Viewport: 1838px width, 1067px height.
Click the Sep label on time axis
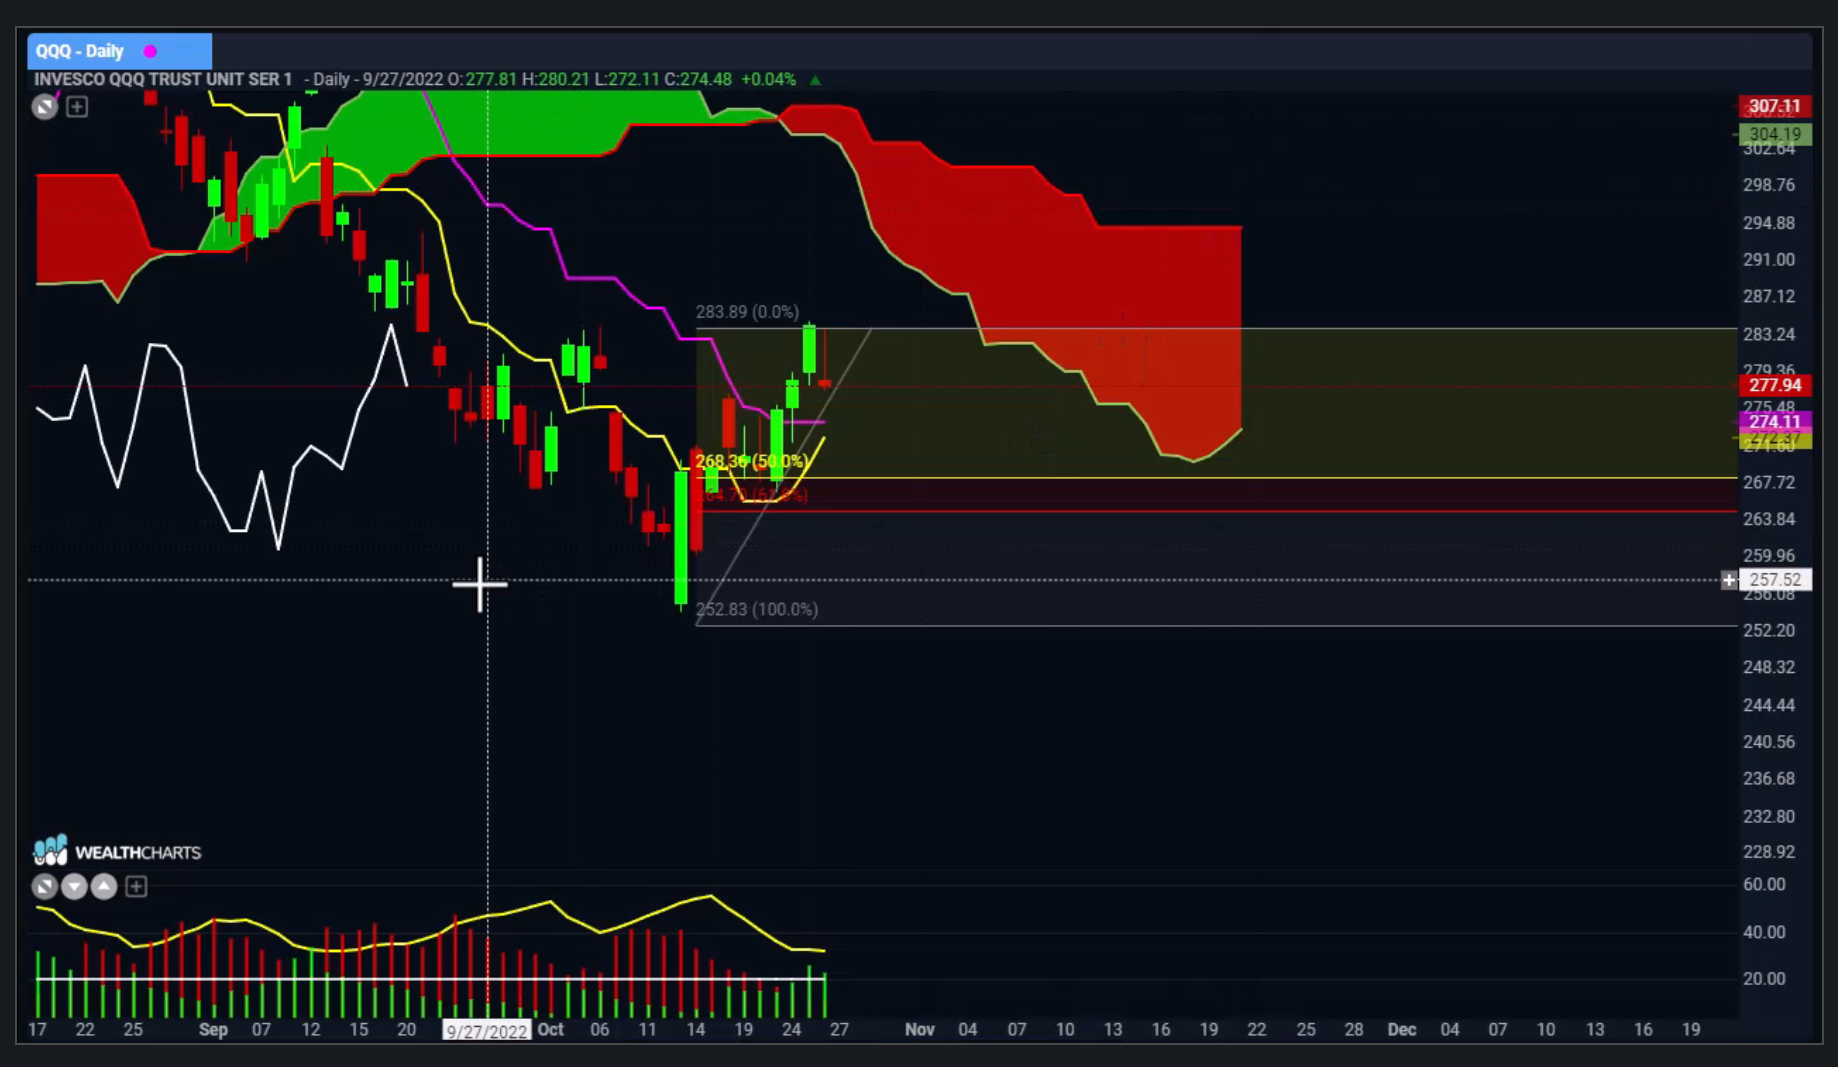(x=213, y=1030)
